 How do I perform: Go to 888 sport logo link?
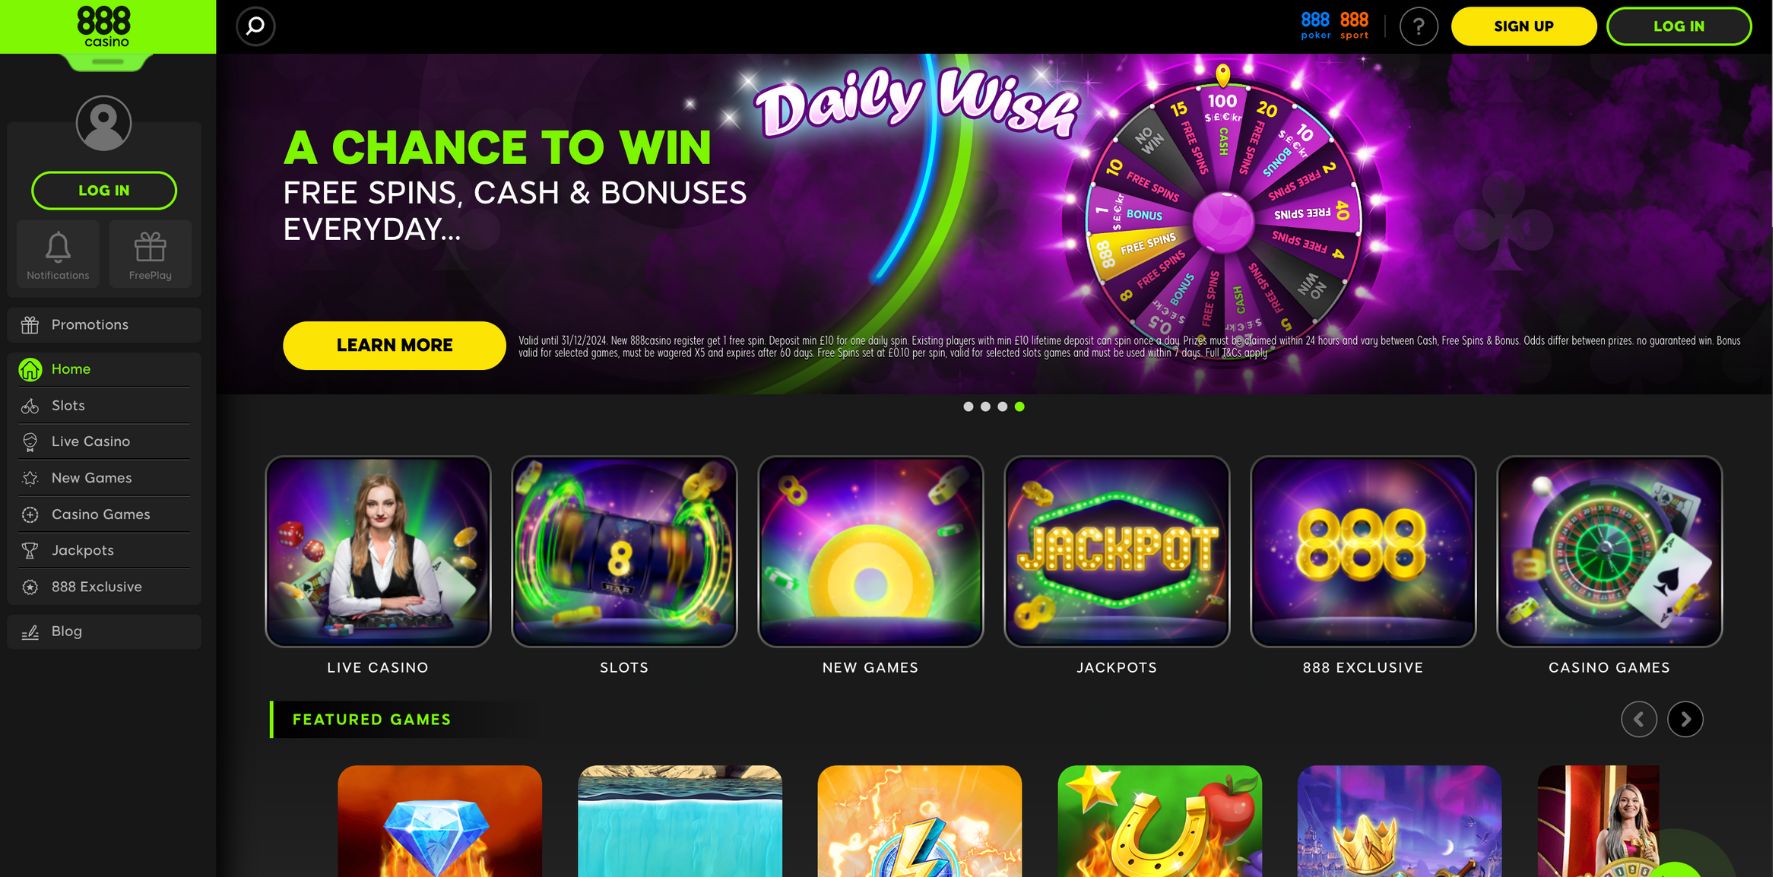tap(1354, 26)
